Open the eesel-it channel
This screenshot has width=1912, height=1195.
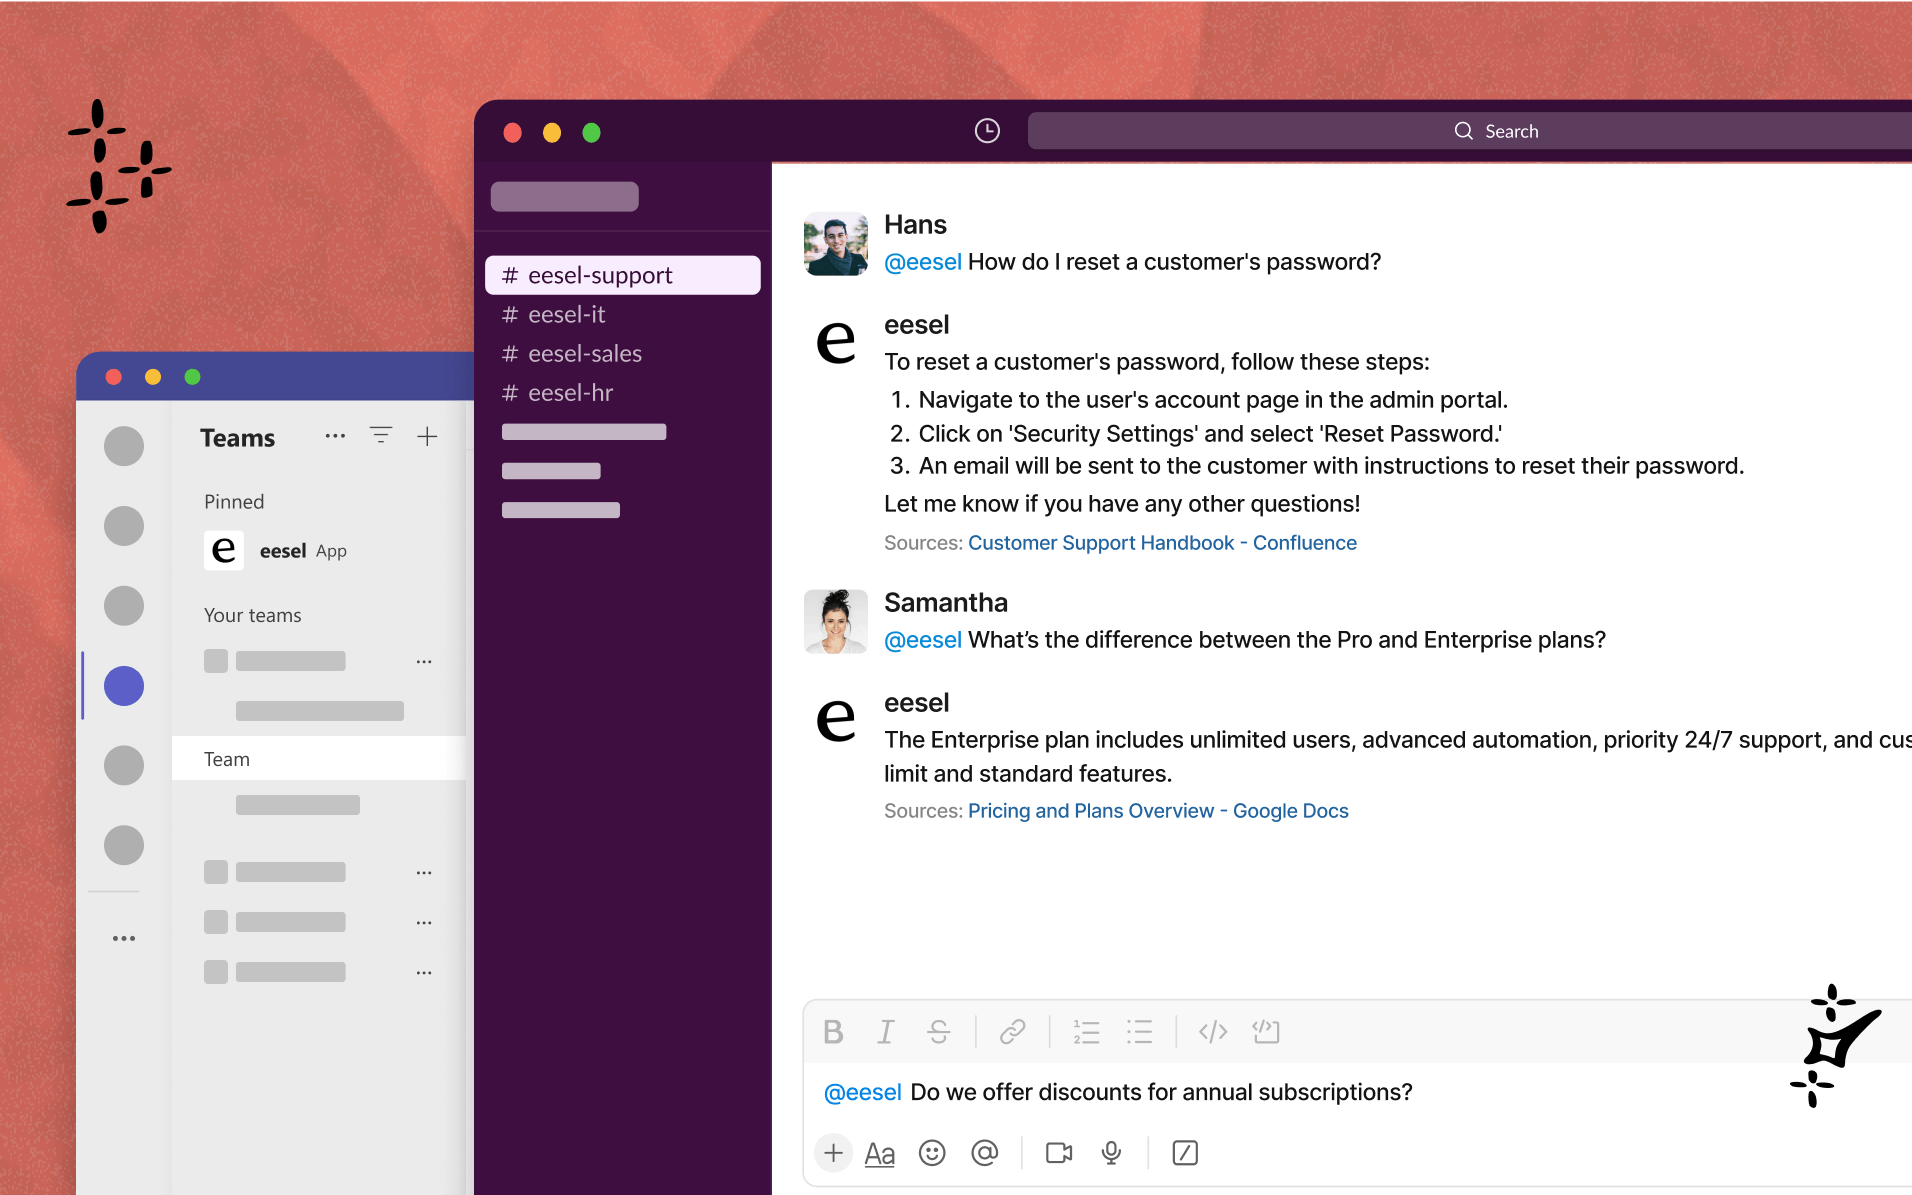click(553, 315)
